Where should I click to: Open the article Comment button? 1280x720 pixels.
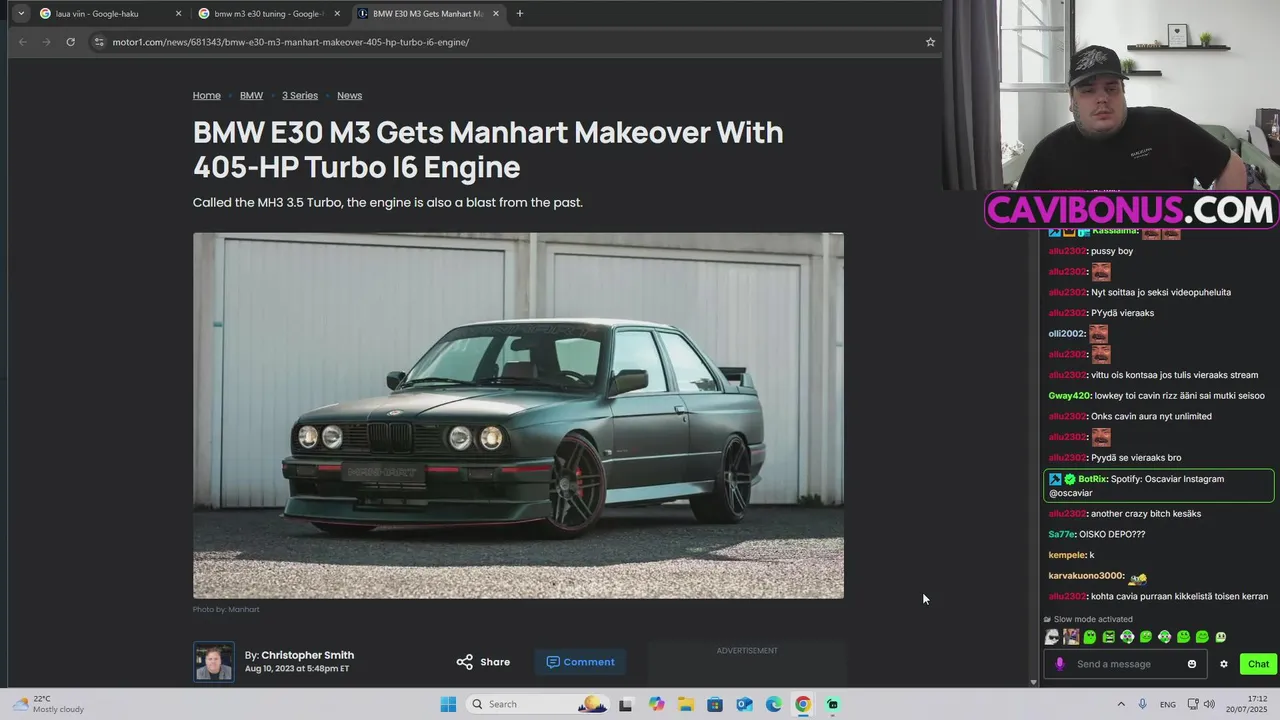(580, 662)
